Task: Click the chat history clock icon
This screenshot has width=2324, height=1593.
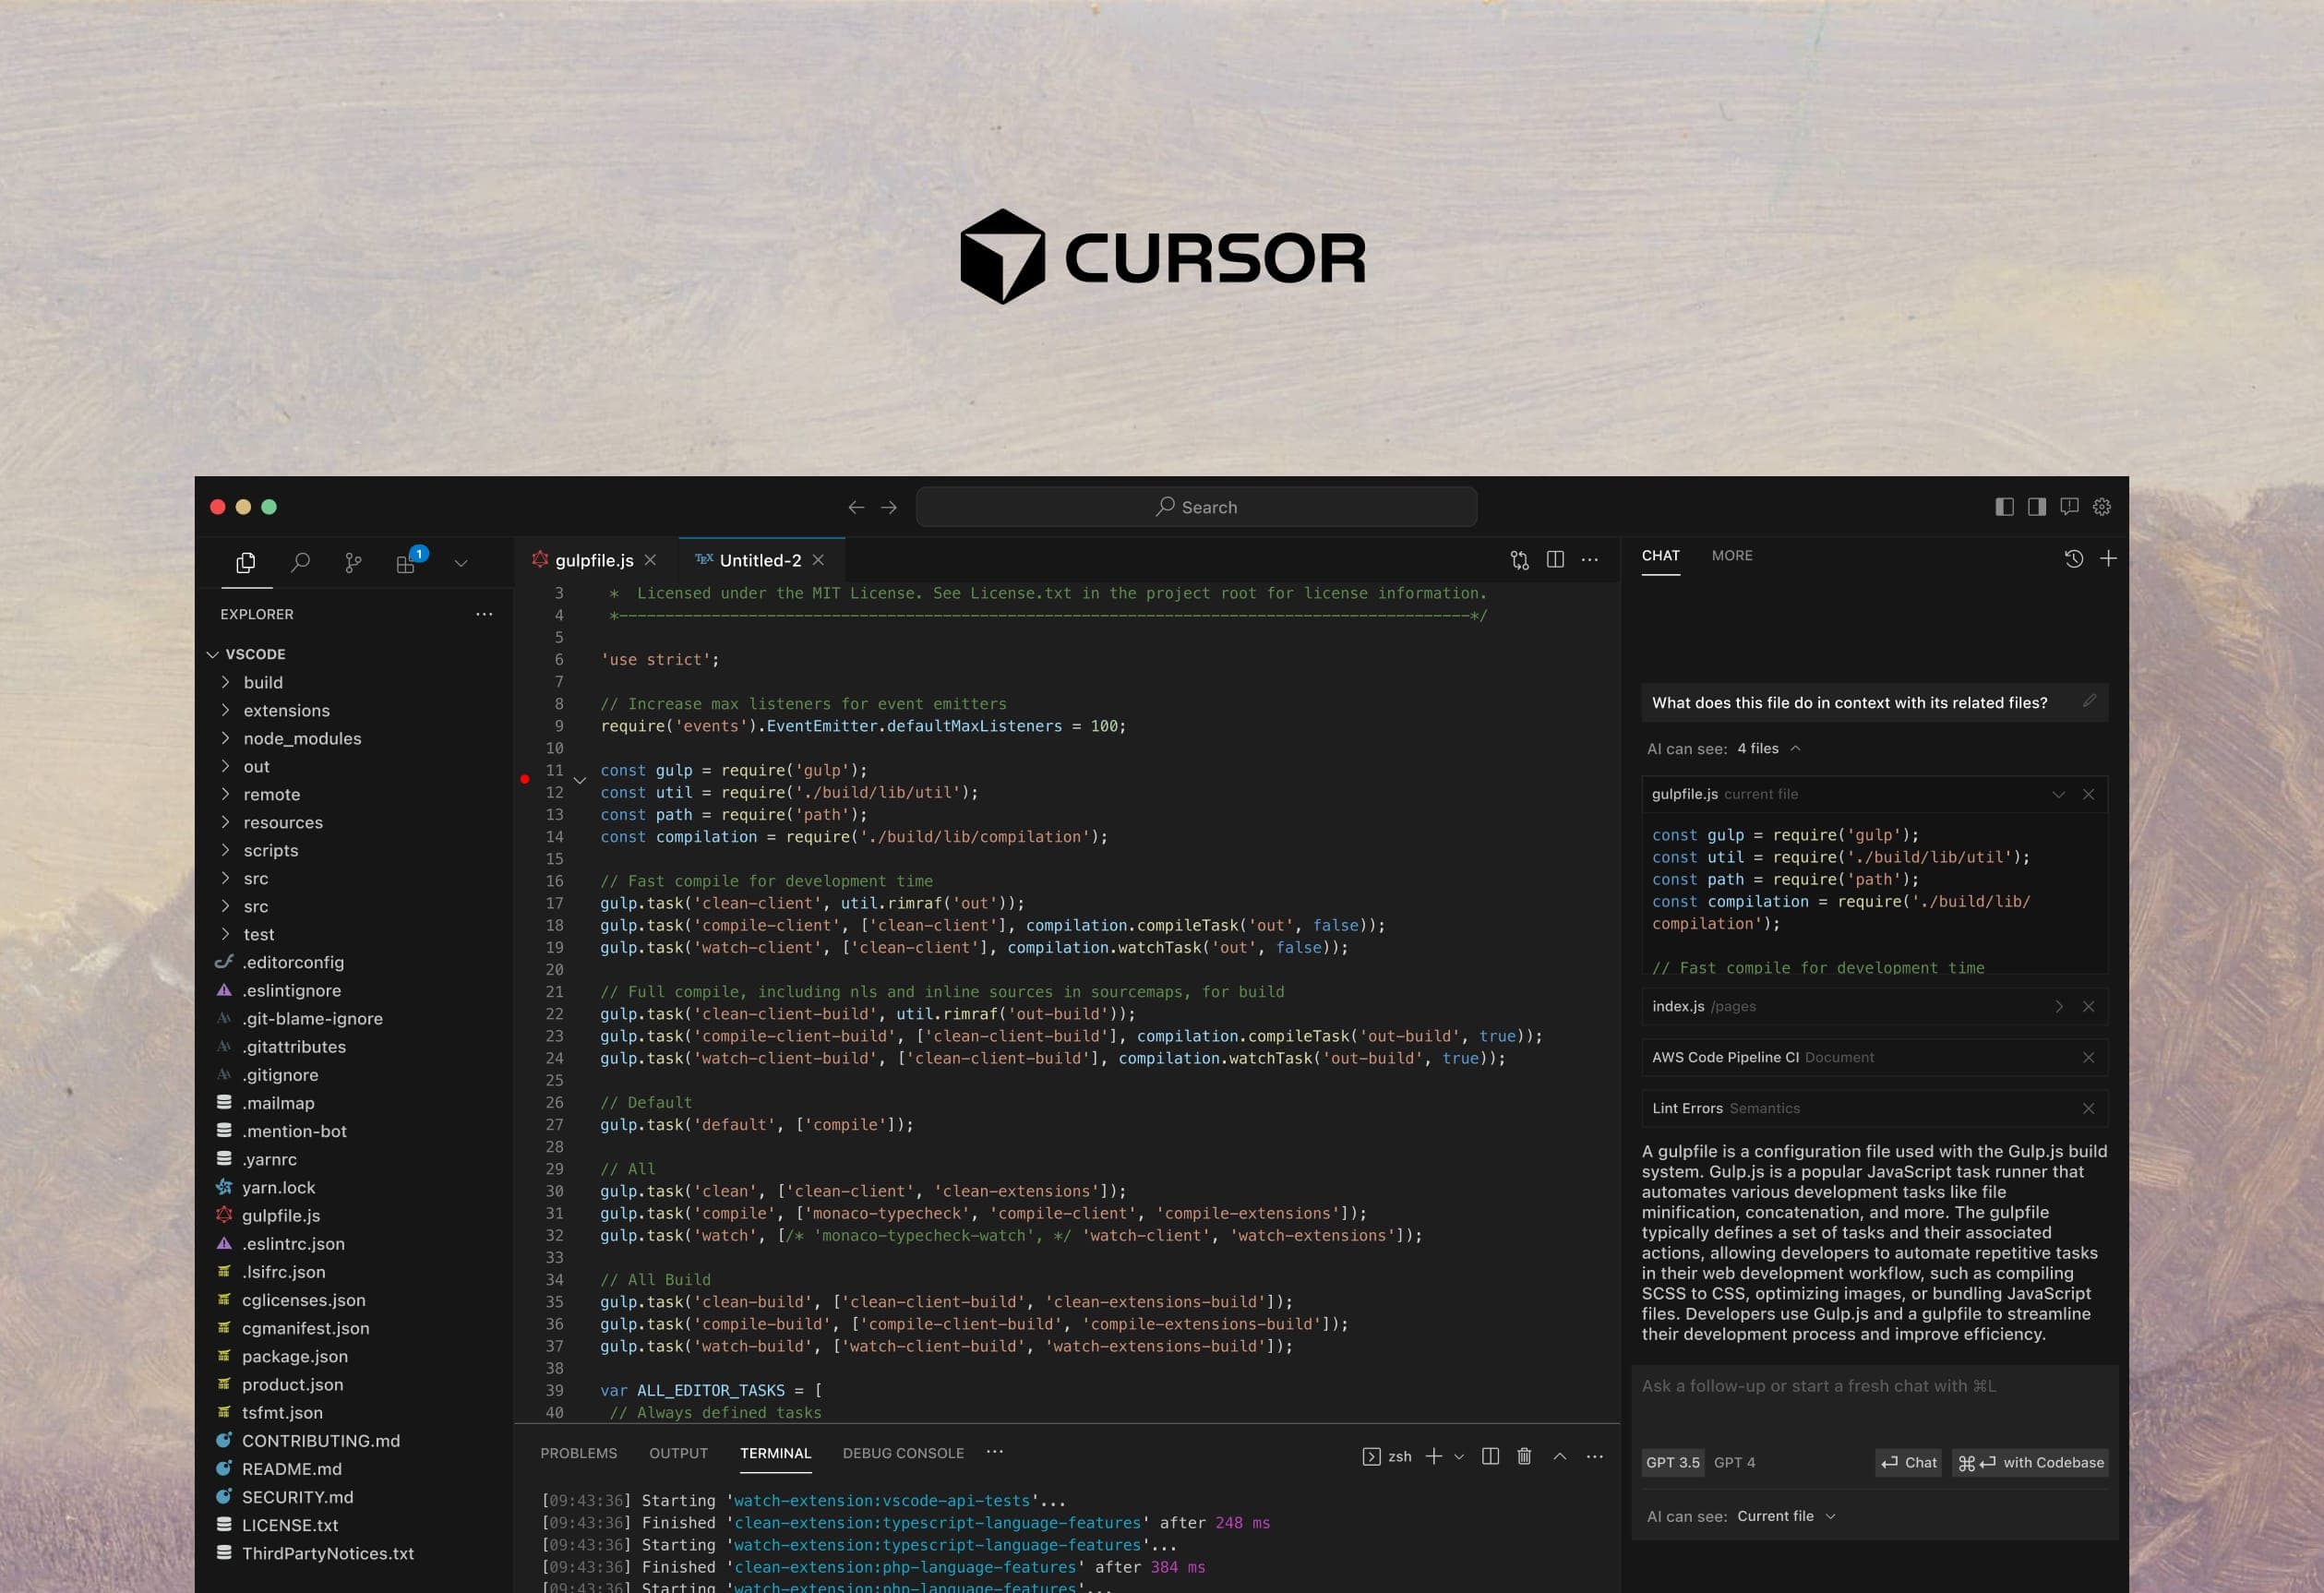Action: coord(2074,559)
